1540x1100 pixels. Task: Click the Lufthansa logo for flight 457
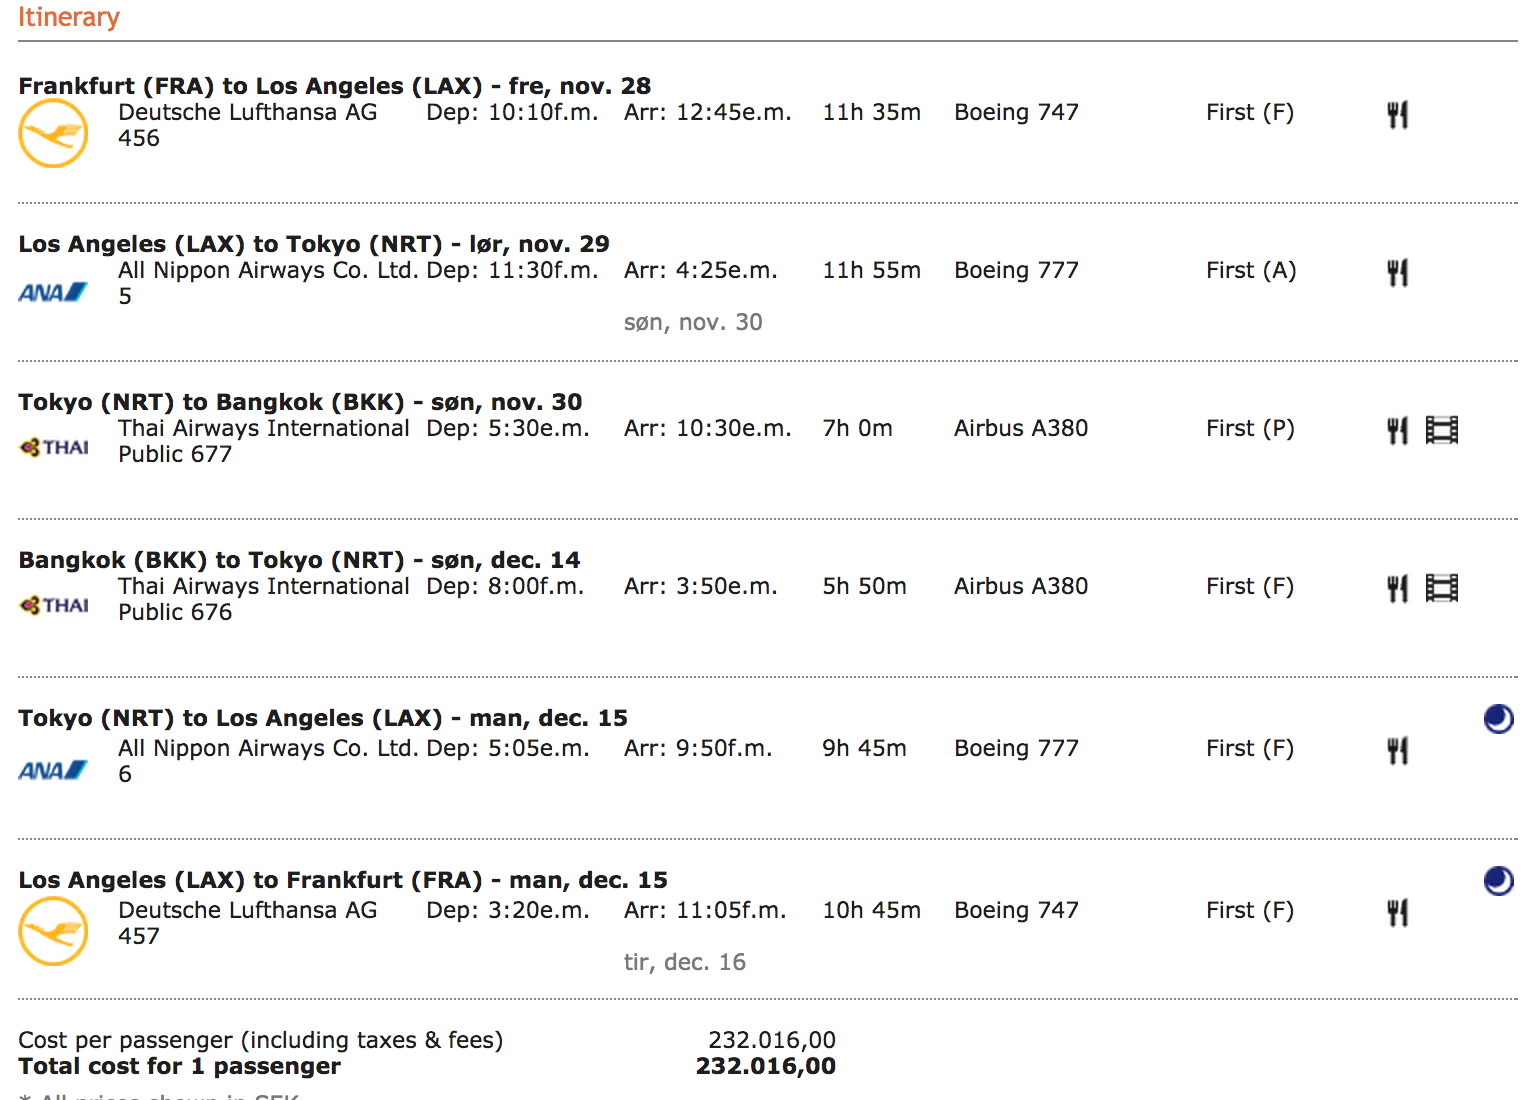coord(53,931)
